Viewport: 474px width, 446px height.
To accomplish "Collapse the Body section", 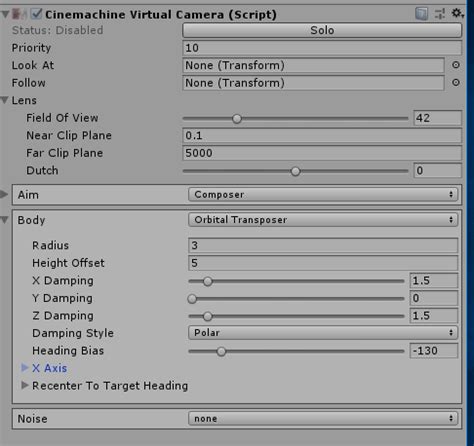I will [4, 220].
